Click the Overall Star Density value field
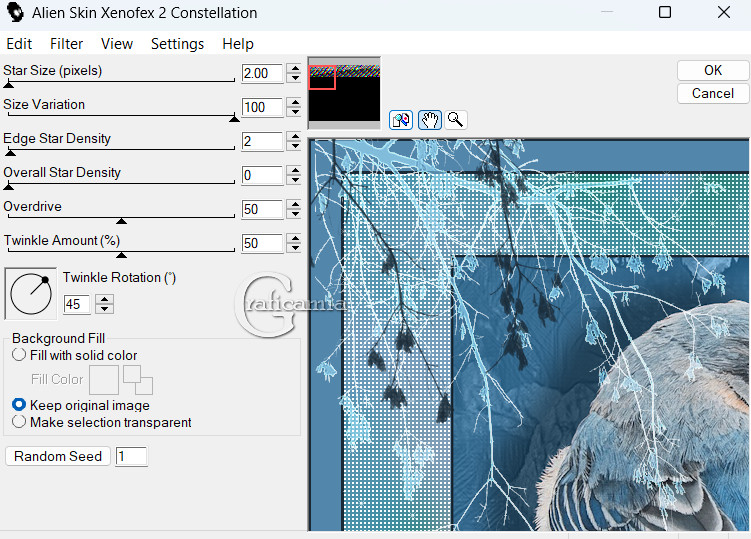751x539 pixels. [x=262, y=175]
